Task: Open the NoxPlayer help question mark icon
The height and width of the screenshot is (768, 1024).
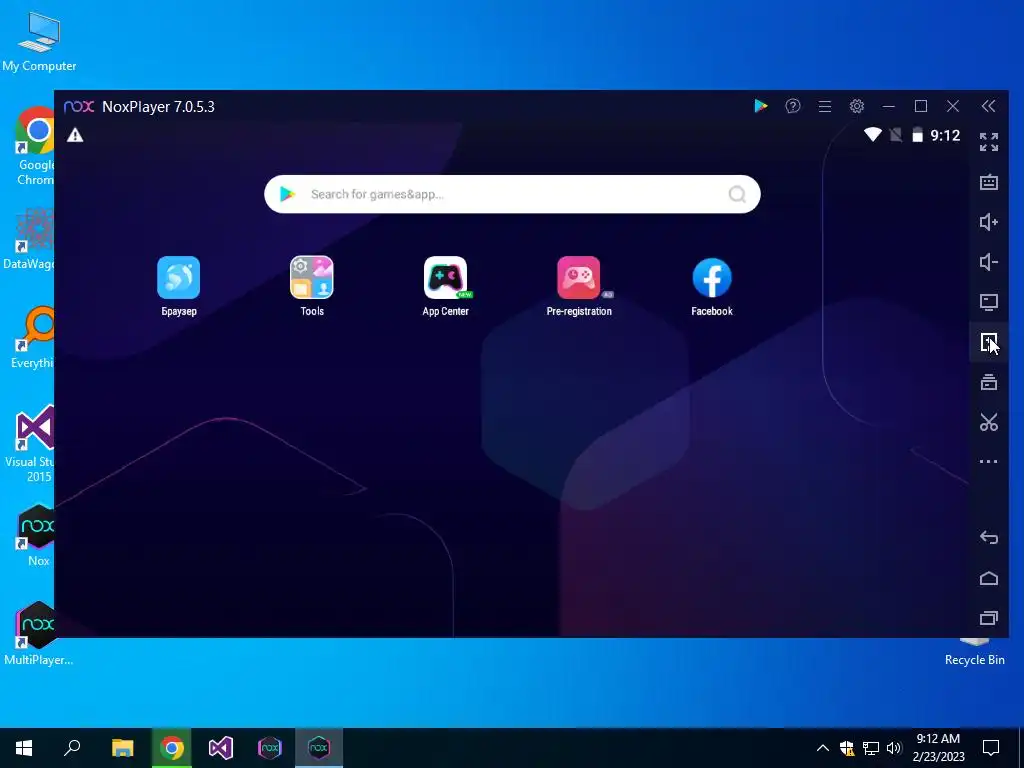Action: click(793, 106)
